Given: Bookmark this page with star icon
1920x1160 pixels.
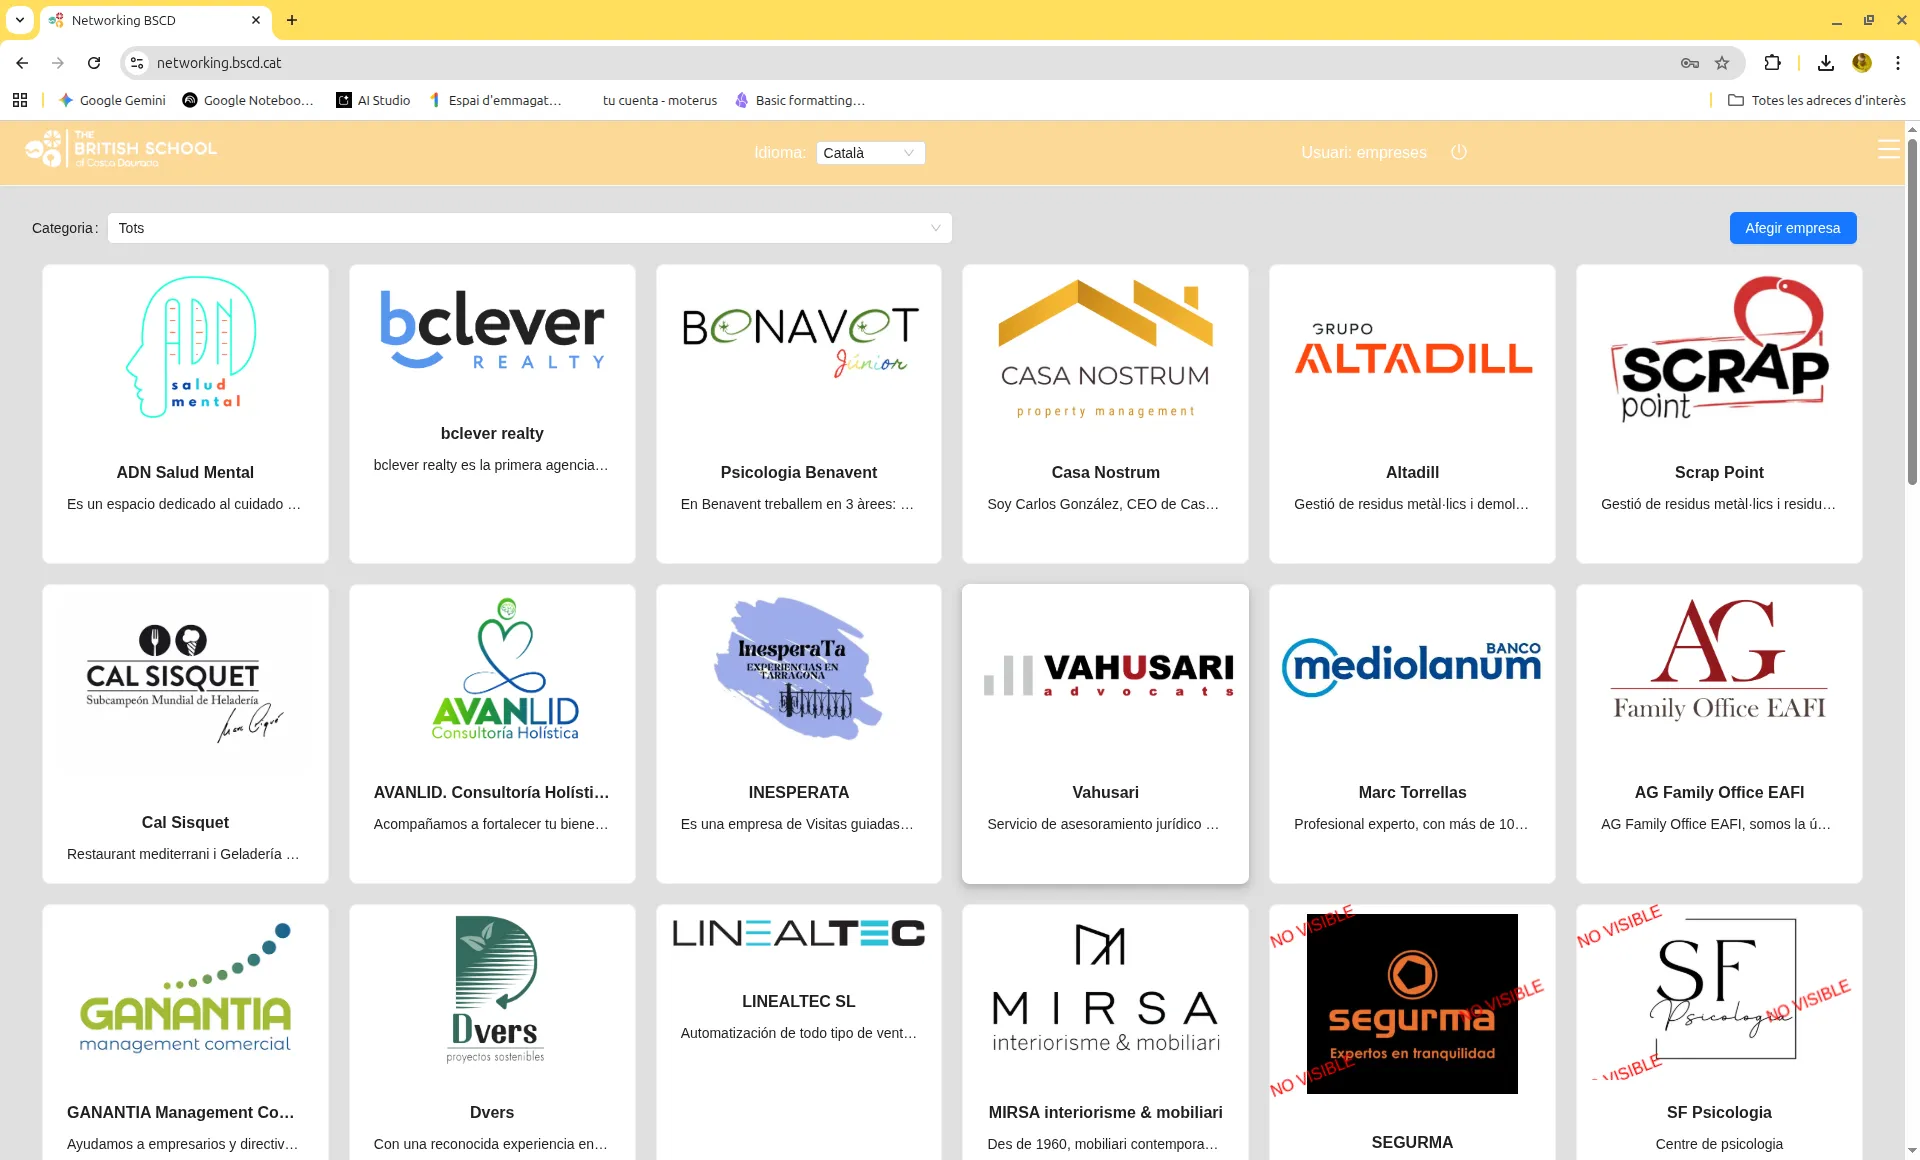Looking at the screenshot, I should [1722, 63].
